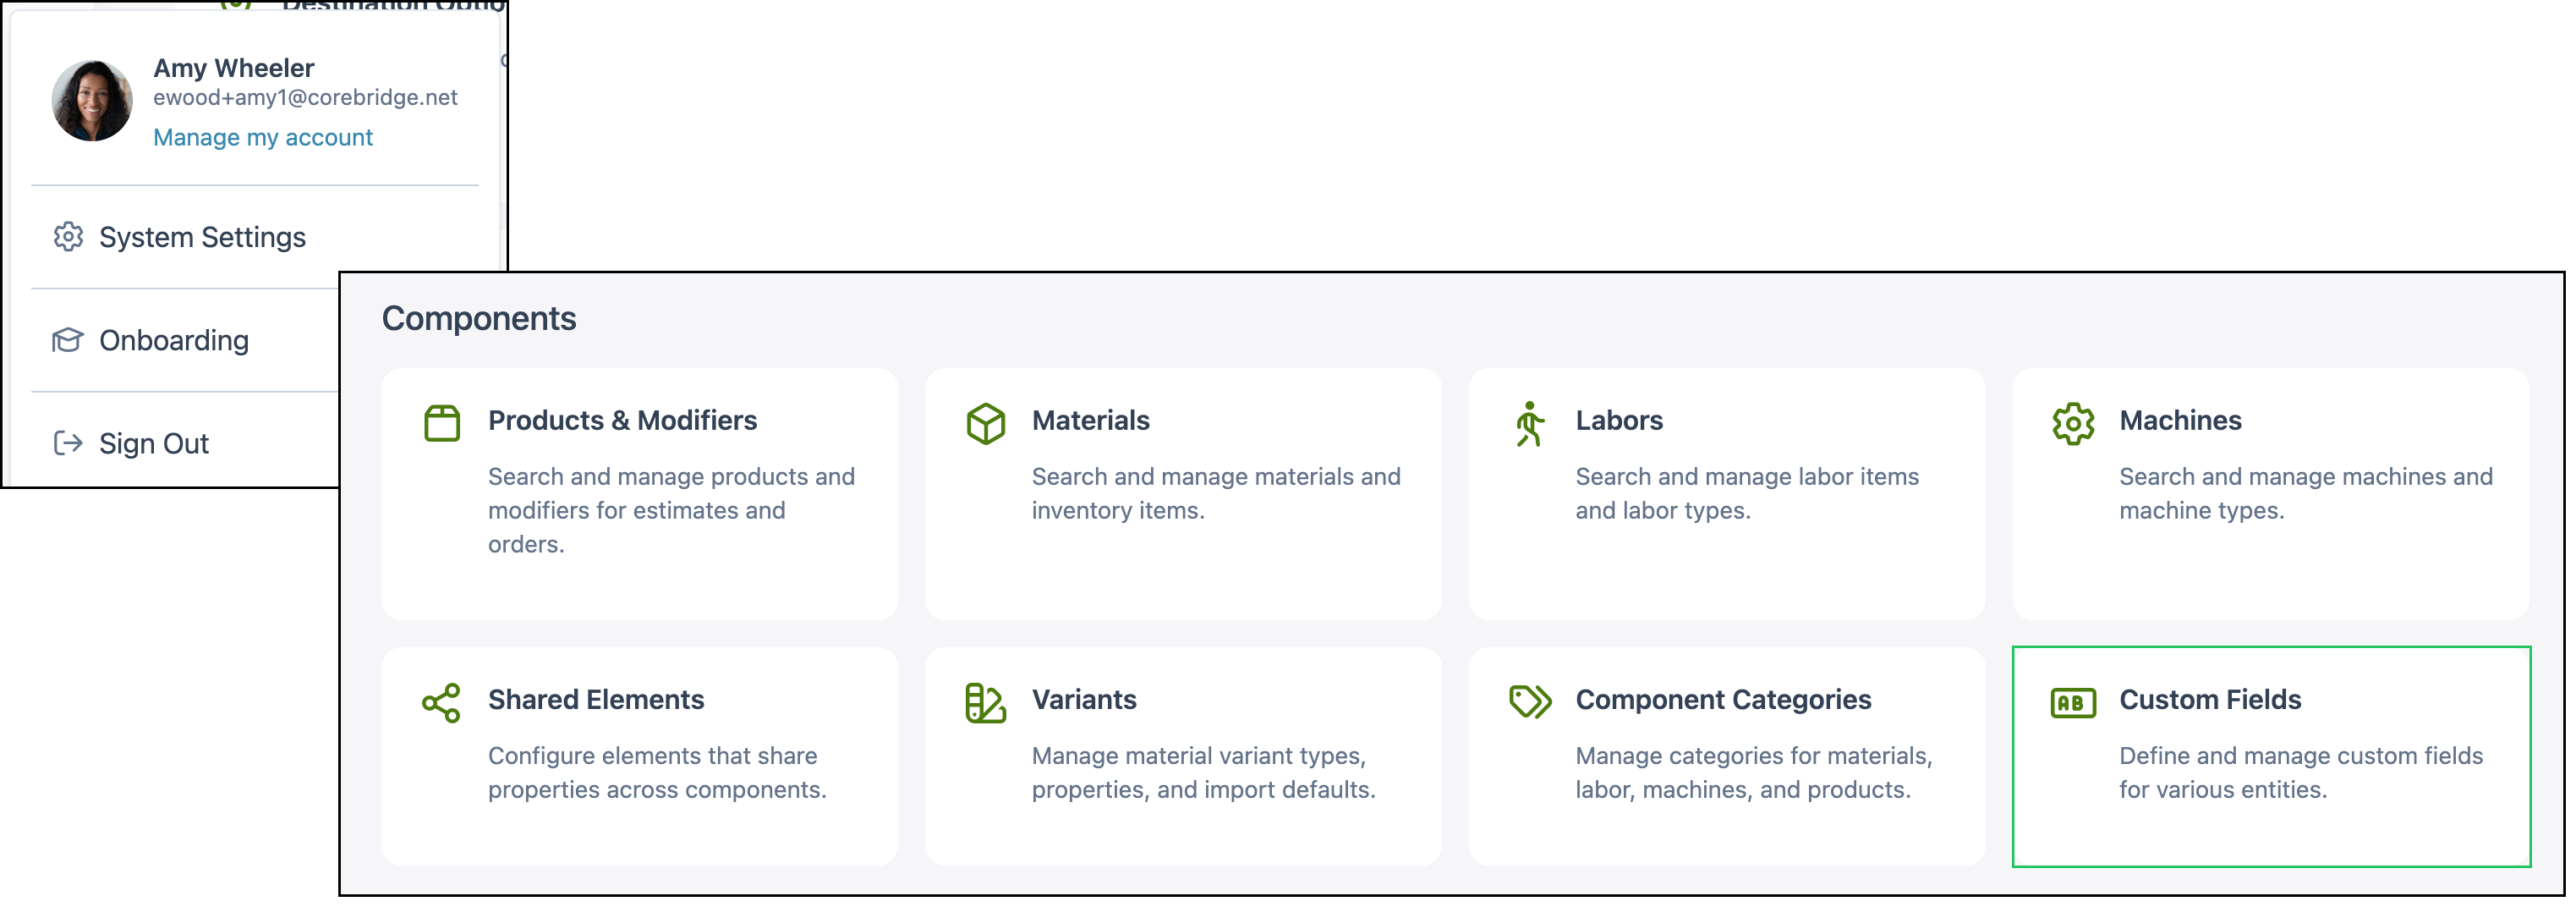The width and height of the screenshot is (2576, 907).
Task: Click the Labors walking person icon
Action: tap(1529, 423)
